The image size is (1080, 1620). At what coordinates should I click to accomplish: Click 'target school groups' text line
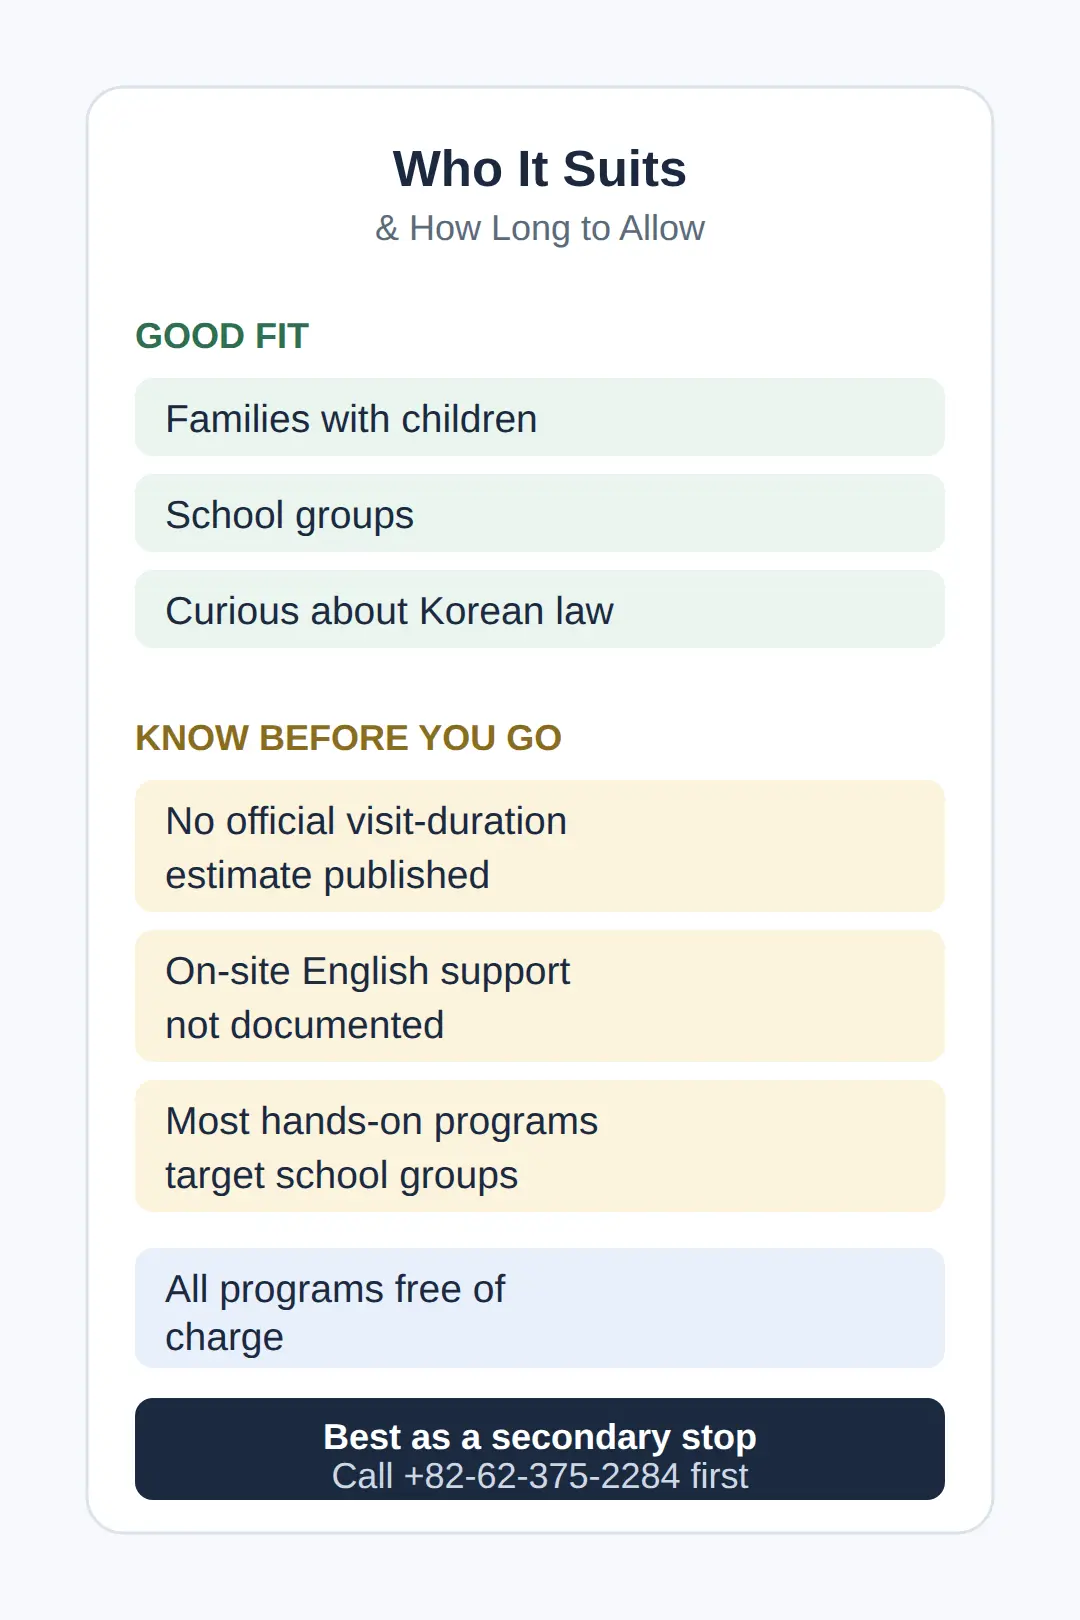342,1176
